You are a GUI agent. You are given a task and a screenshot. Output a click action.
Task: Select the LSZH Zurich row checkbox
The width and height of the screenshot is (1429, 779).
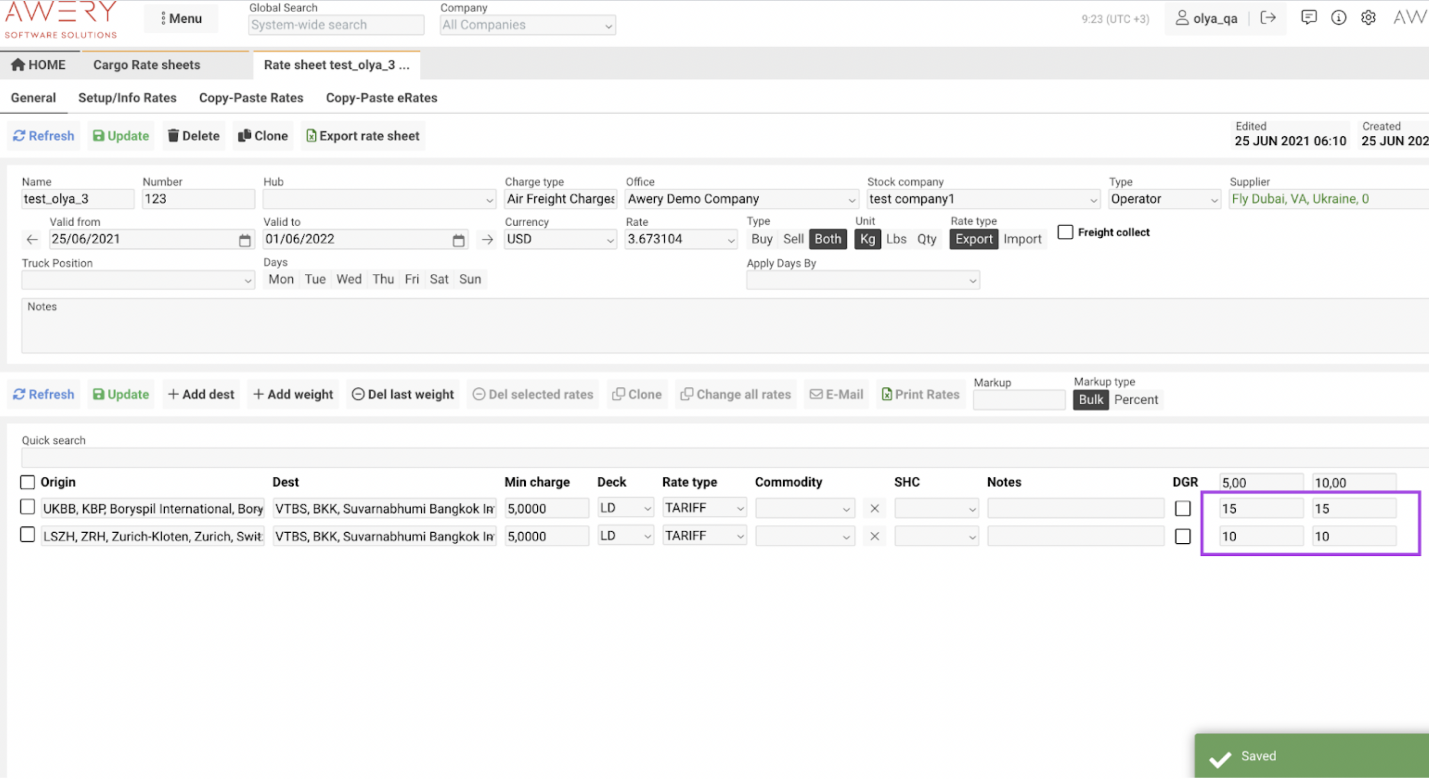28,536
